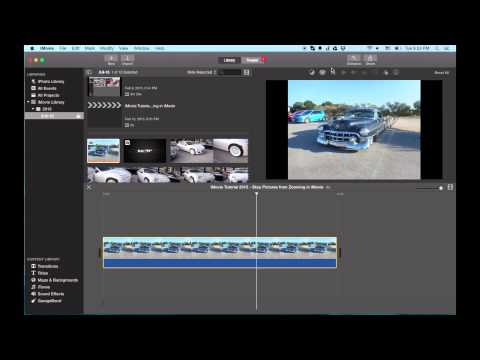
Task: Collapse the iMovie Library disclosure triangle
Action: [28, 102]
